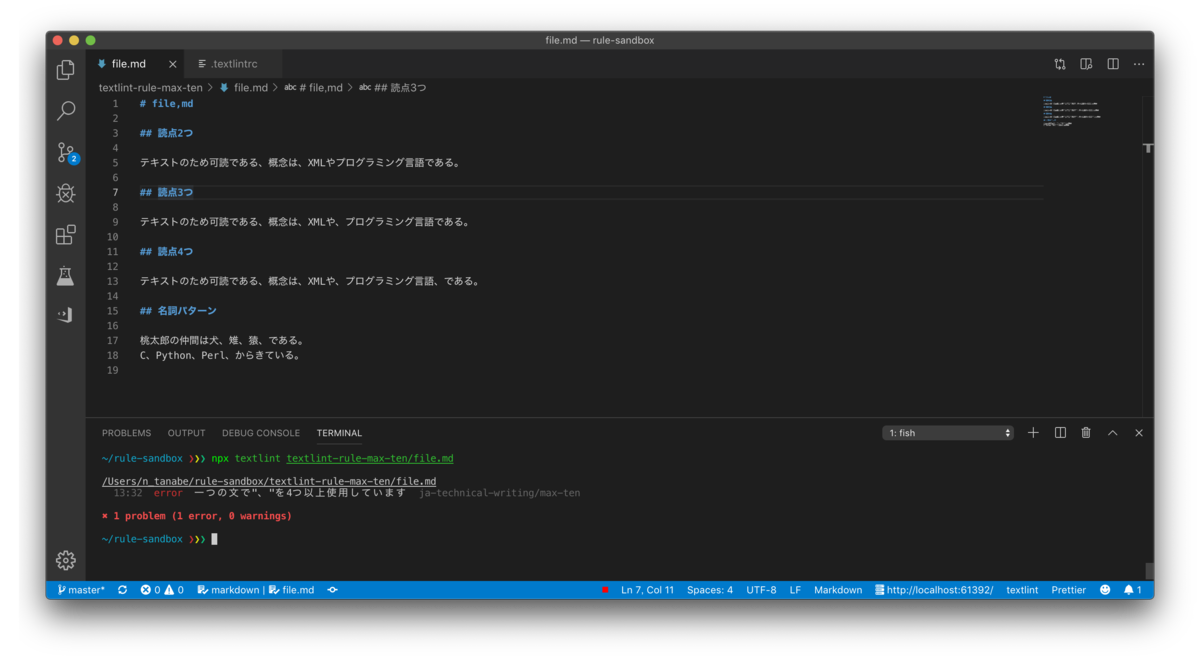This screenshot has height=660, width=1200.
Task: Click the '# file,md' heading on line 1
Action: click(x=166, y=104)
